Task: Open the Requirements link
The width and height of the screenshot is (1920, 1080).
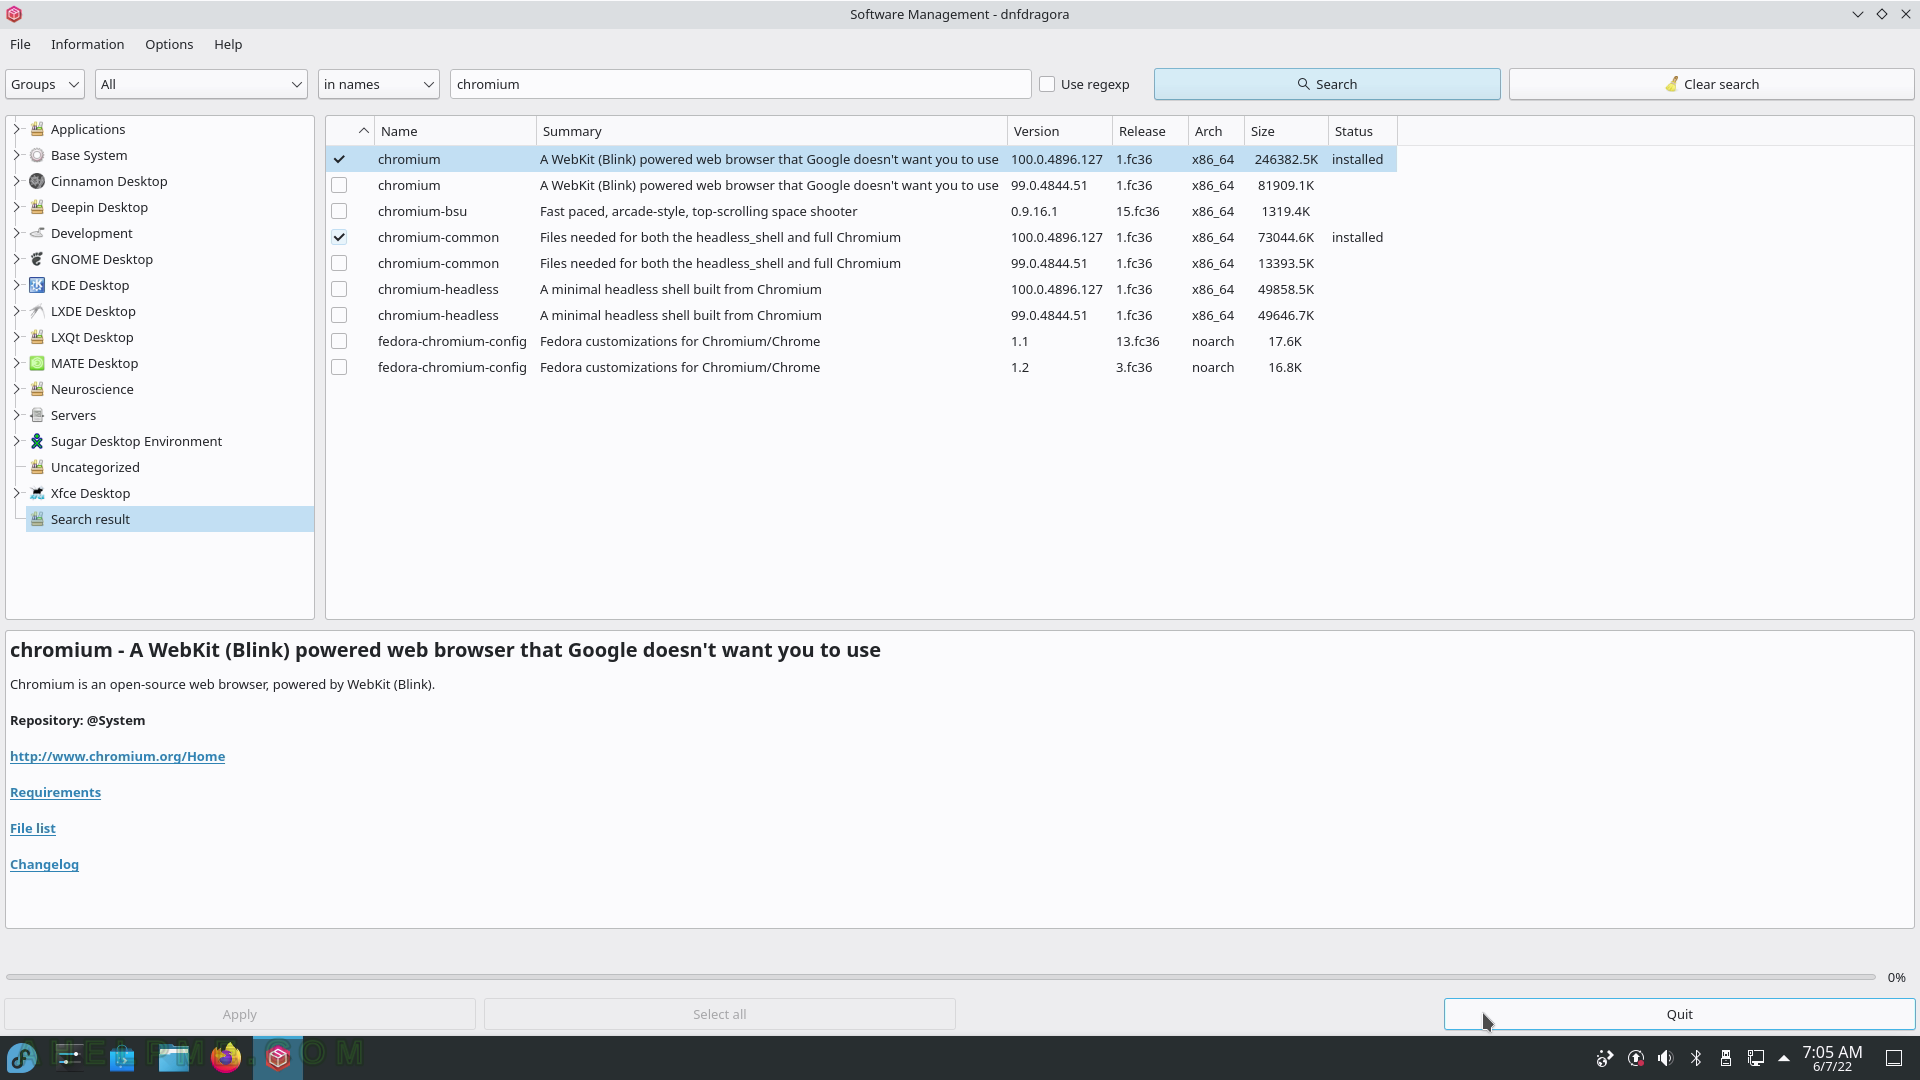Action: pos(55,792)
